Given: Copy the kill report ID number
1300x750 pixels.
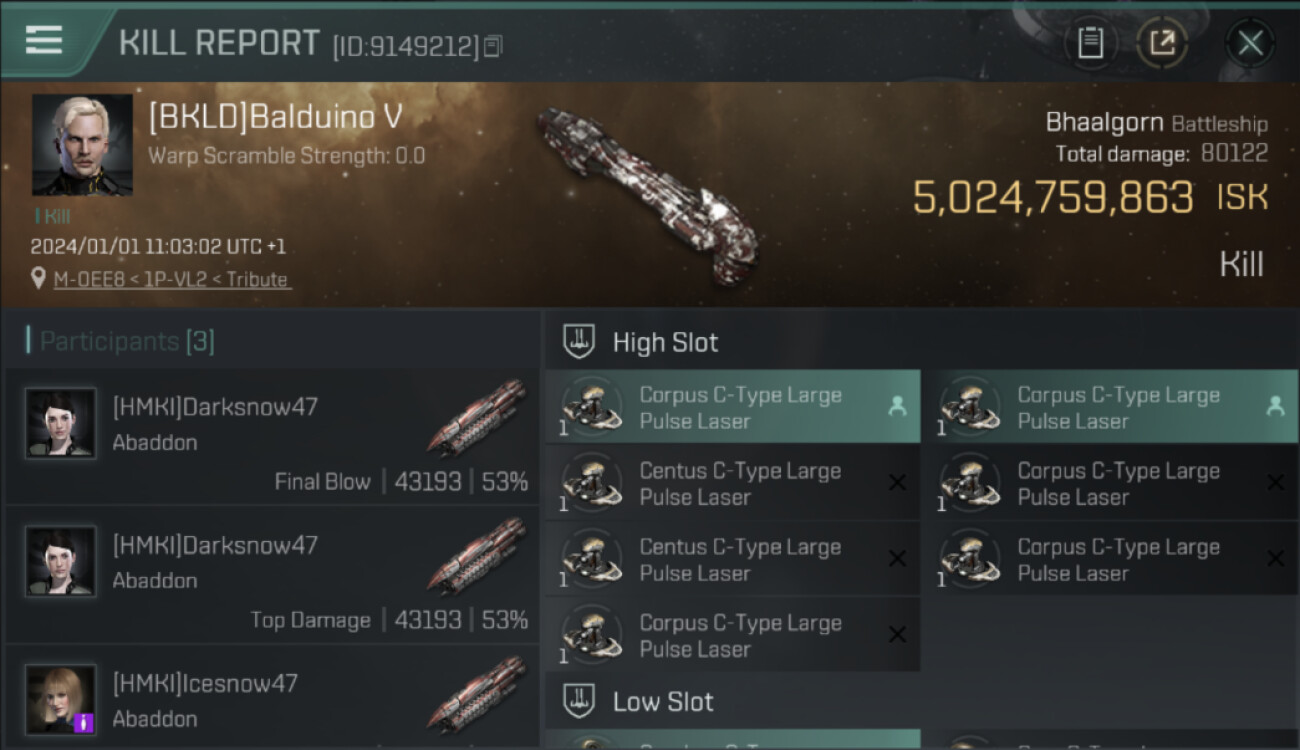Looking at the screenshot, I should pos(492,46).
